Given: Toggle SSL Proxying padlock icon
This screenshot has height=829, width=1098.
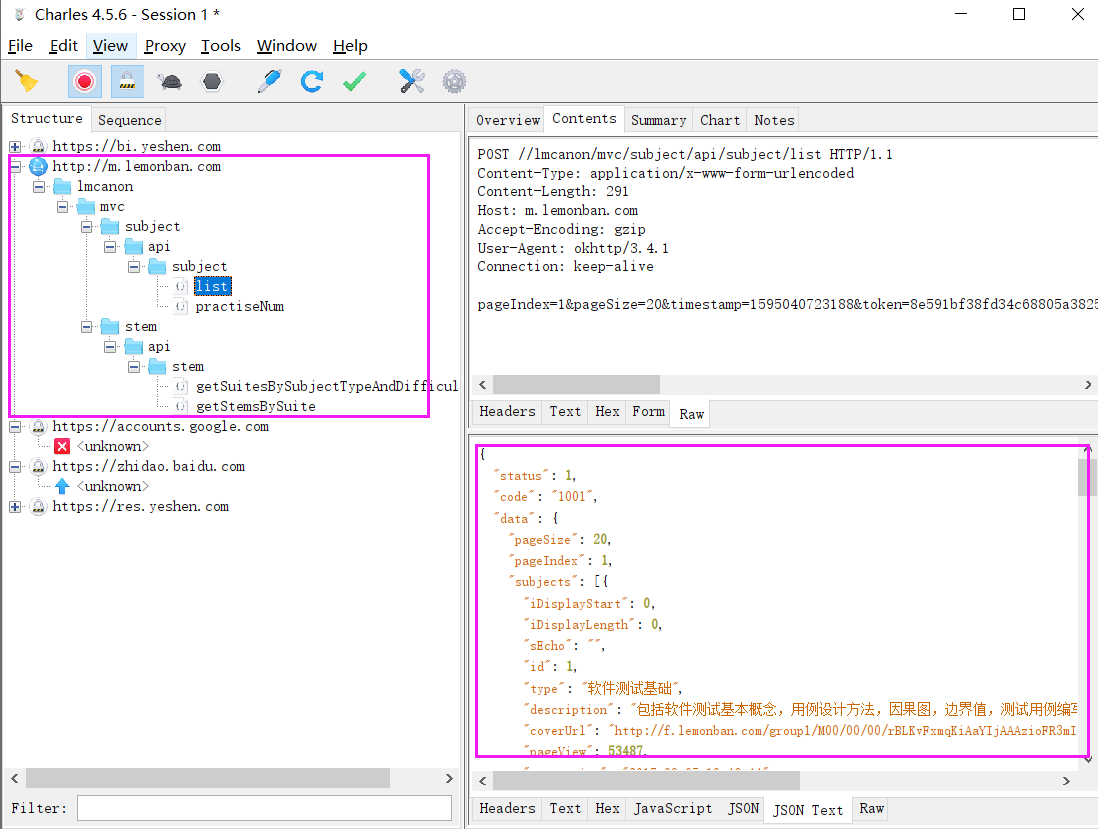Looking at the screenshot, I should click(x=127, y=81).
